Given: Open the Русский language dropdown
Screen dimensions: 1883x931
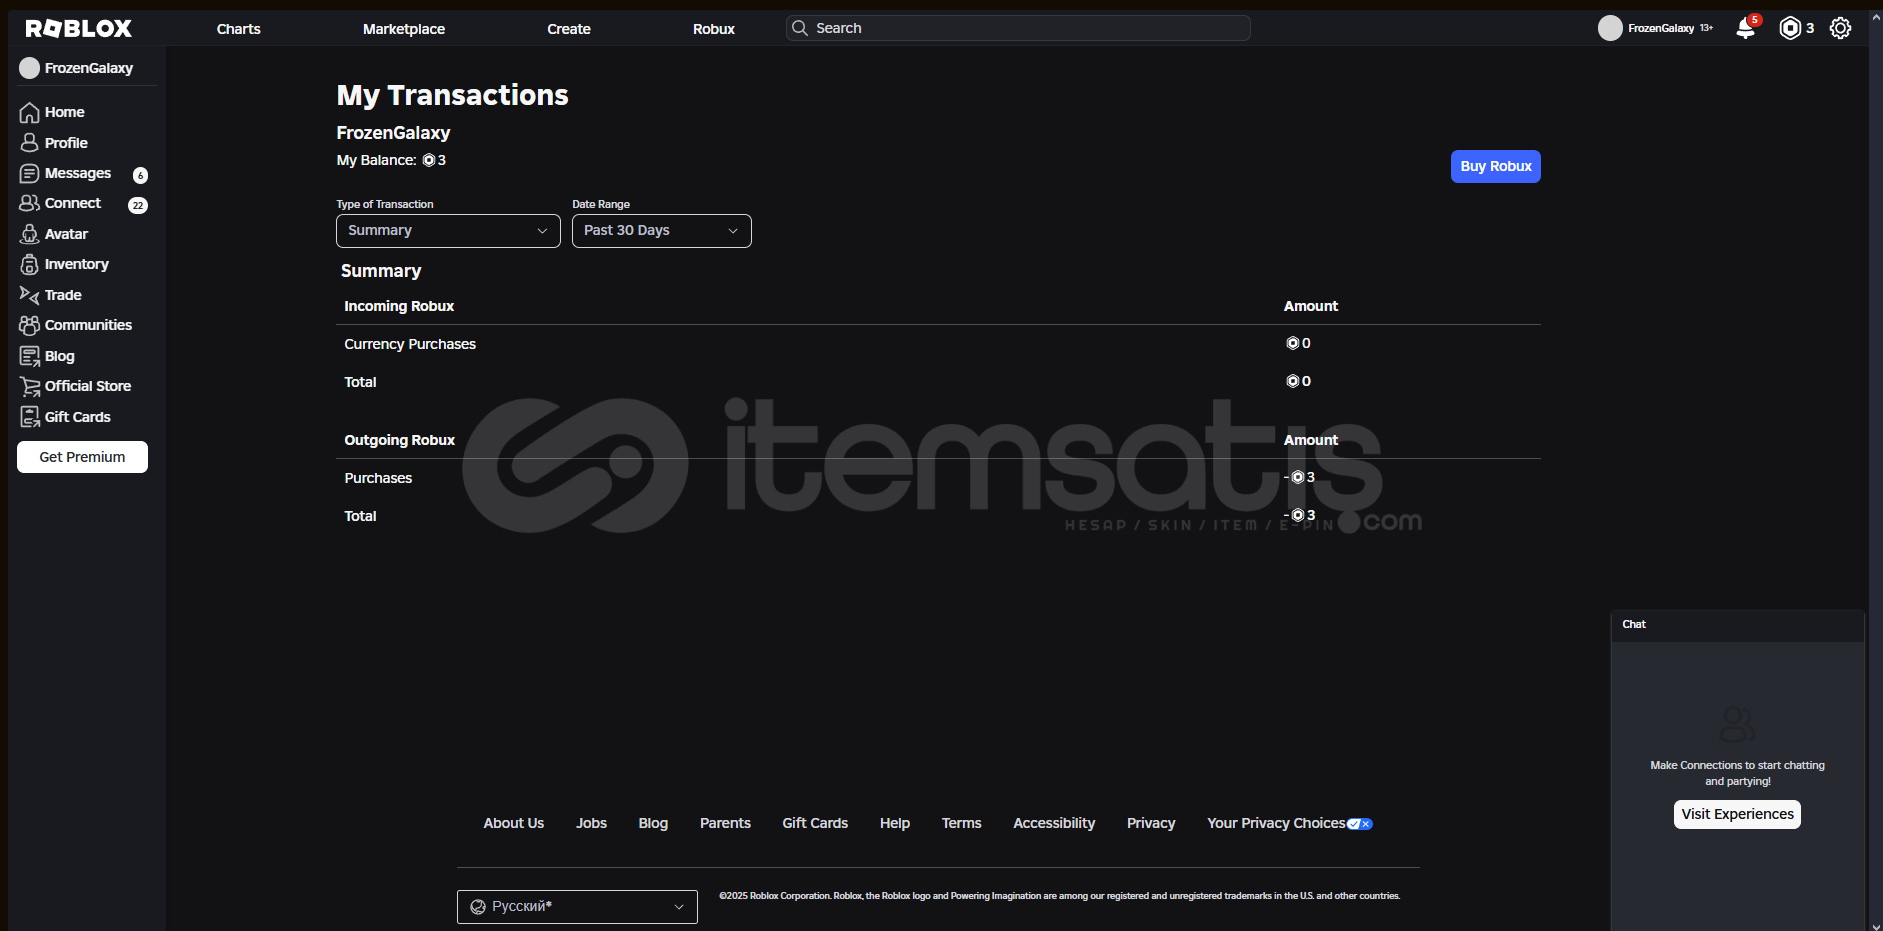Looking at the screenshot, I should pyautogui.click(x=577, y=907).
